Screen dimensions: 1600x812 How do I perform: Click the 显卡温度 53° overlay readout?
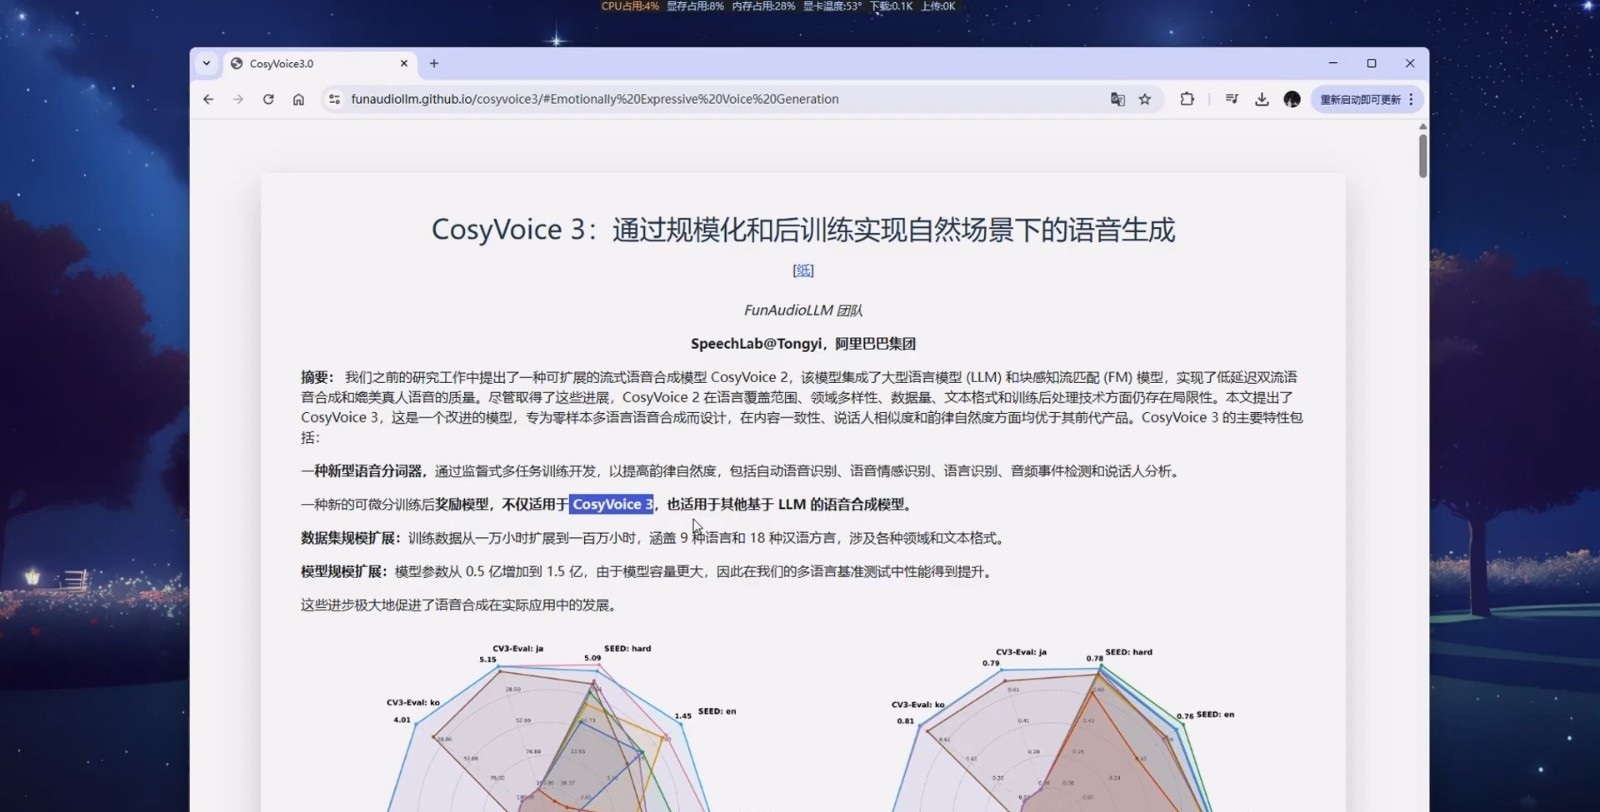832,6
